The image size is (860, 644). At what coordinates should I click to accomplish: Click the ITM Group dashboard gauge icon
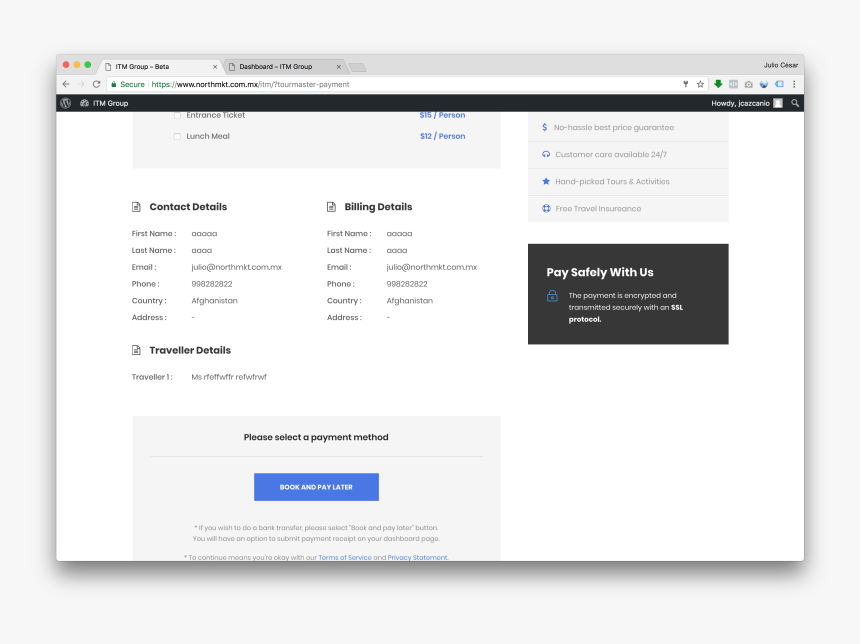pyautogui.click(x=84, y=103)
